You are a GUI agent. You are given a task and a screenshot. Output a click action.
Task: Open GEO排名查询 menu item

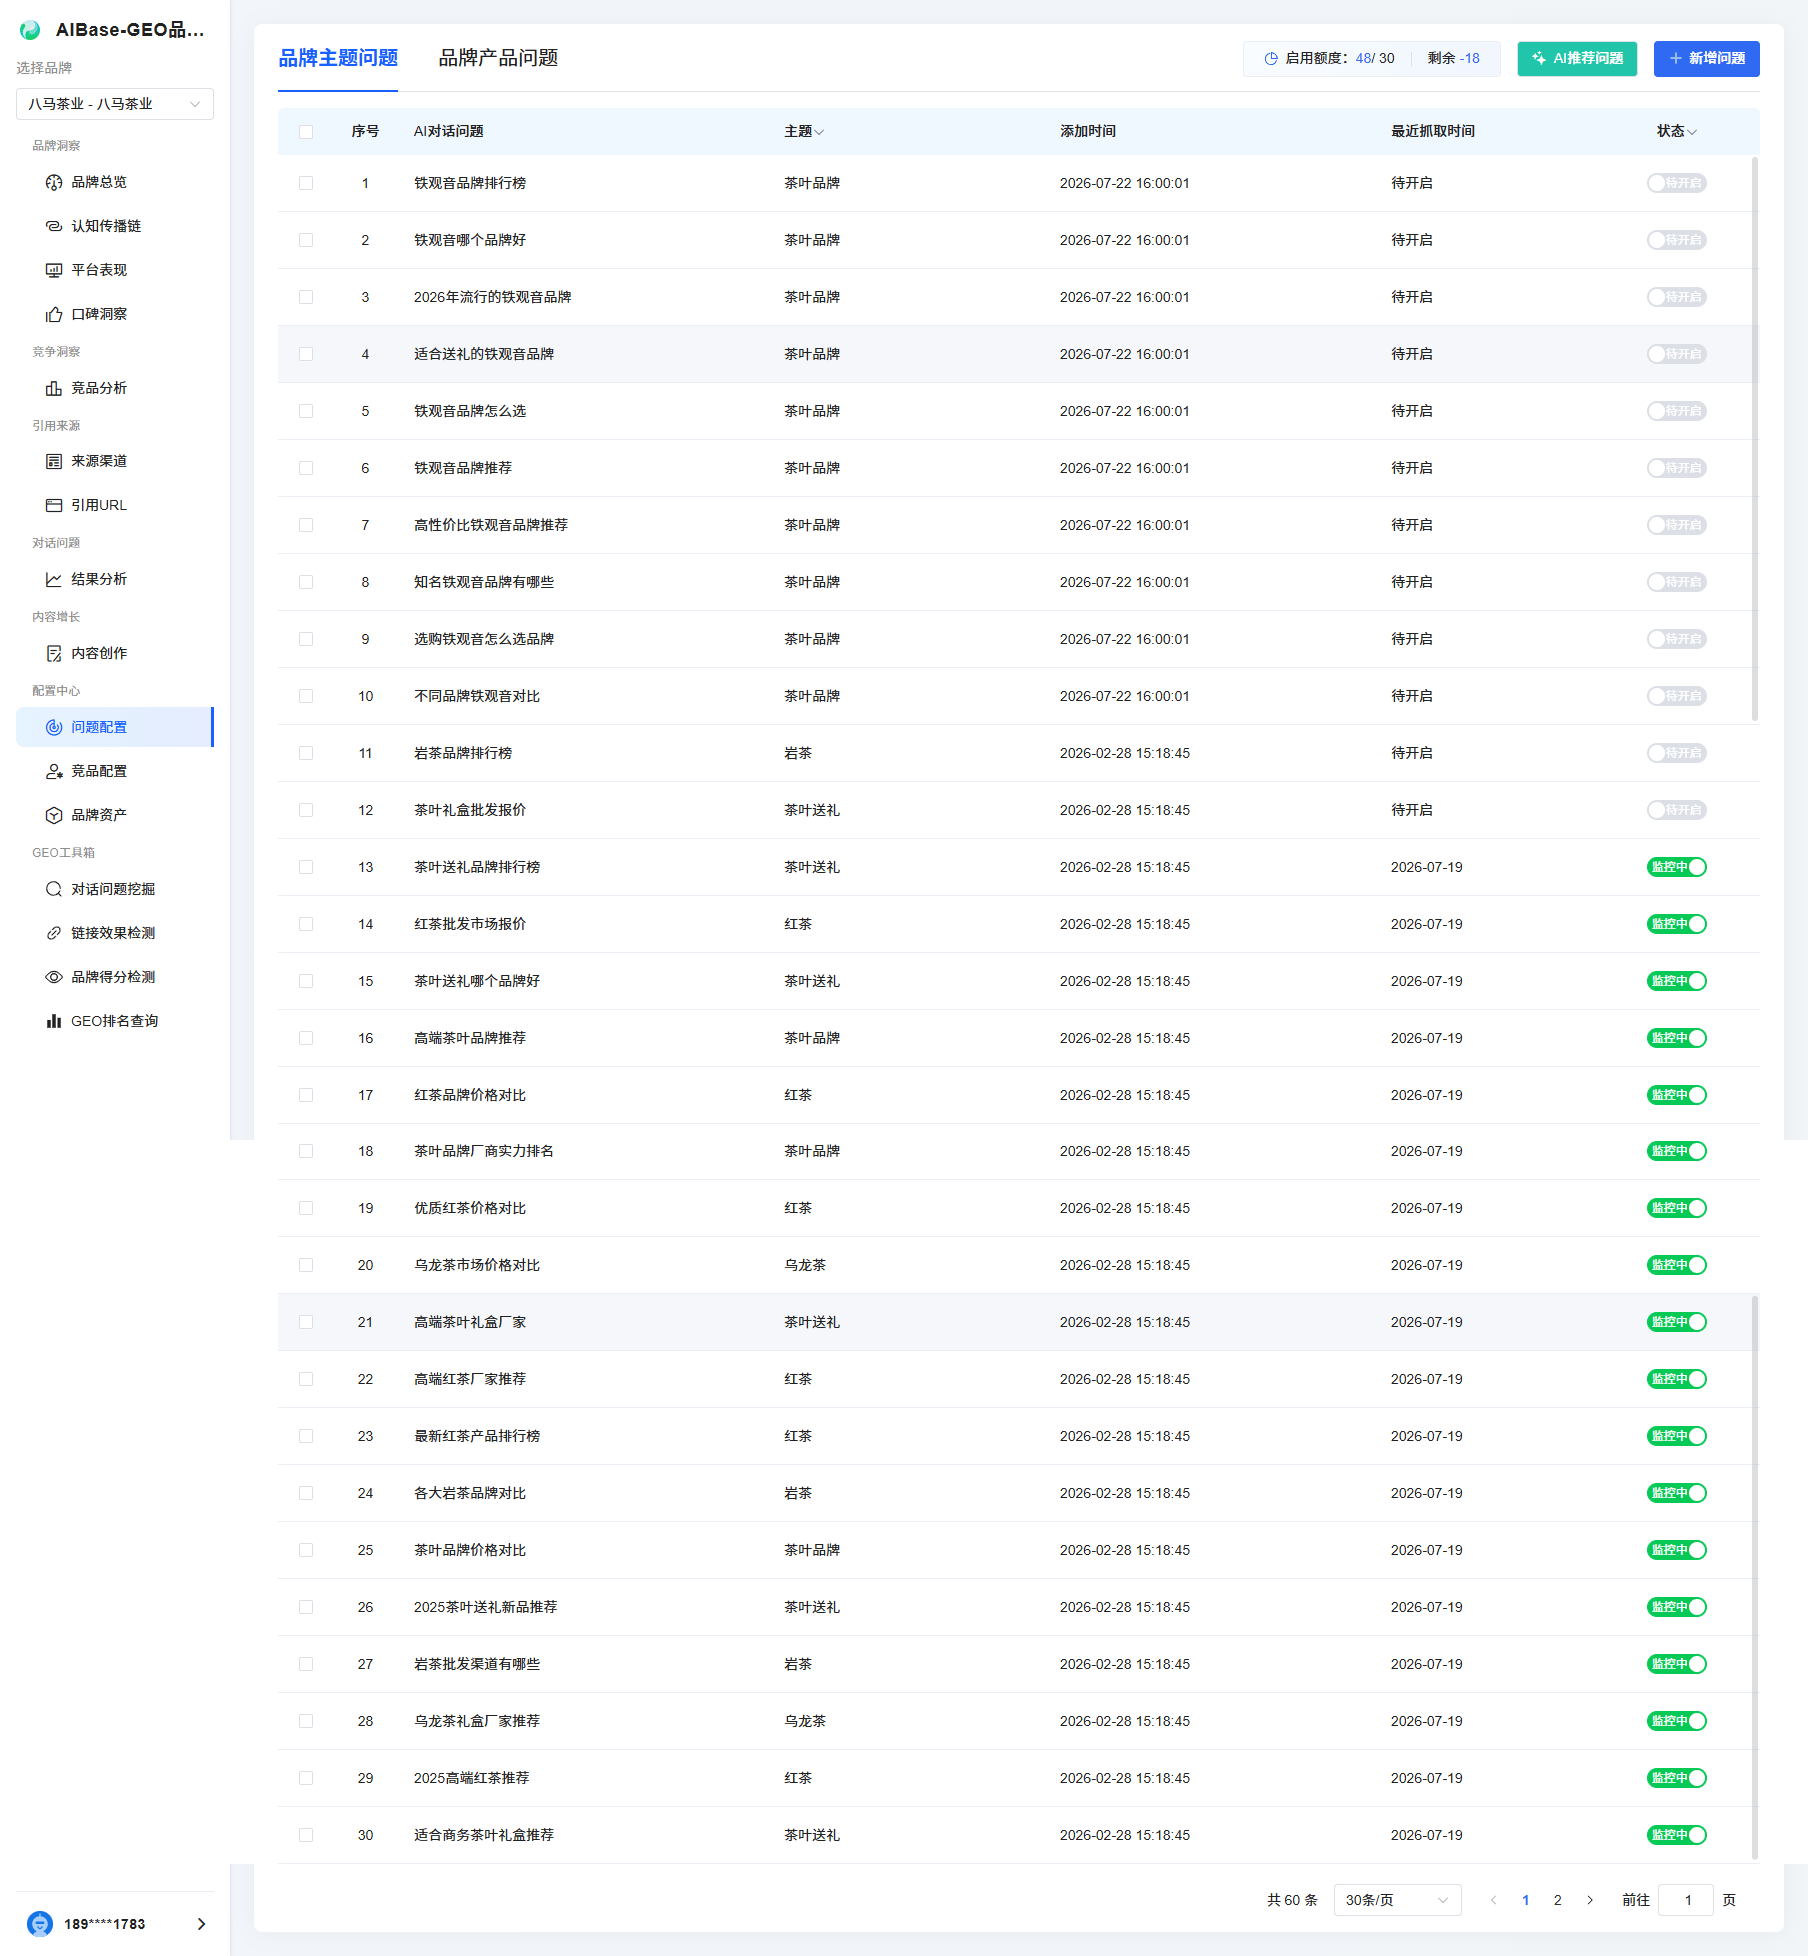(115, 1021)
